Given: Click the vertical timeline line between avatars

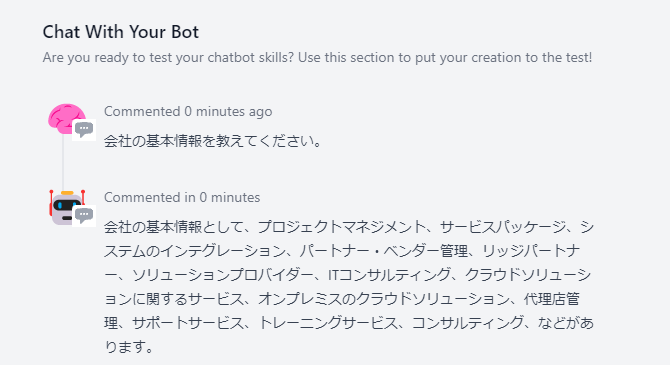Looking at the screenshot, I should [x=63, y=162].
